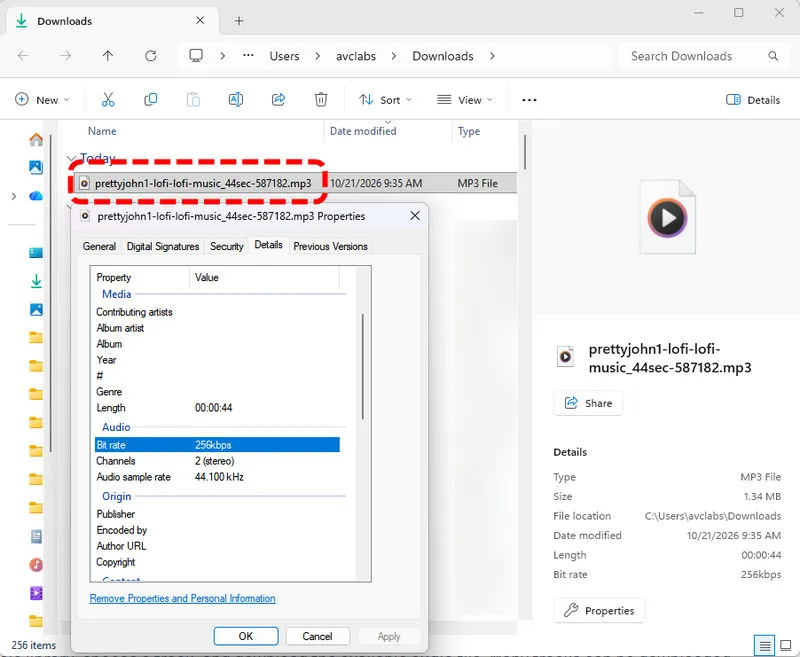Click the Search Downloads field

pos(706,56)
